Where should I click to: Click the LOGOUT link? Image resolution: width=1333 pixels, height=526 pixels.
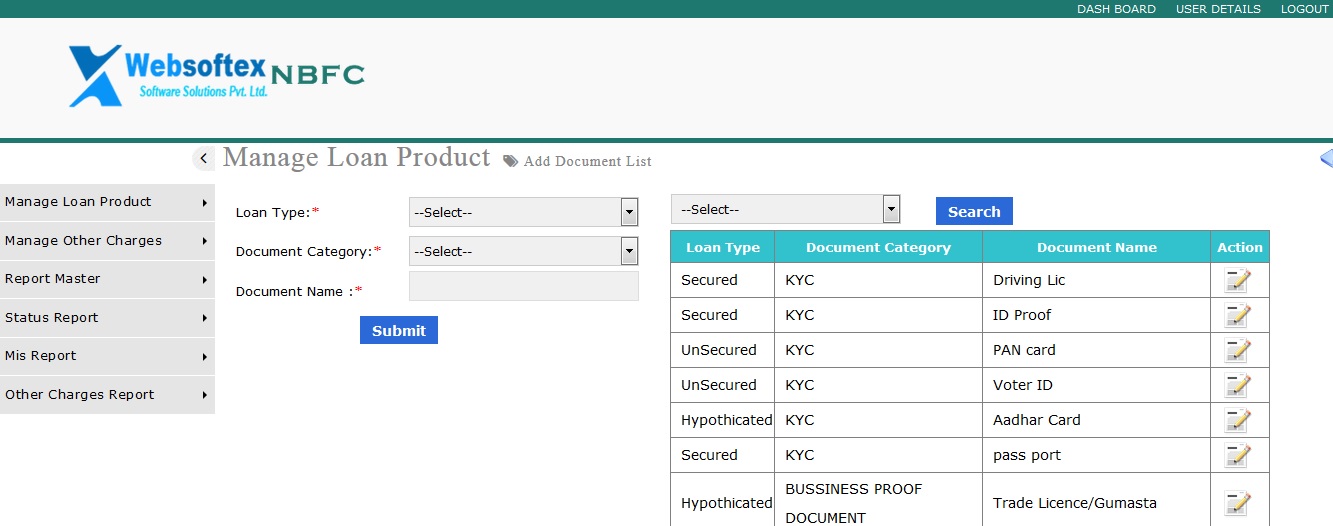tap(1304, 9)
